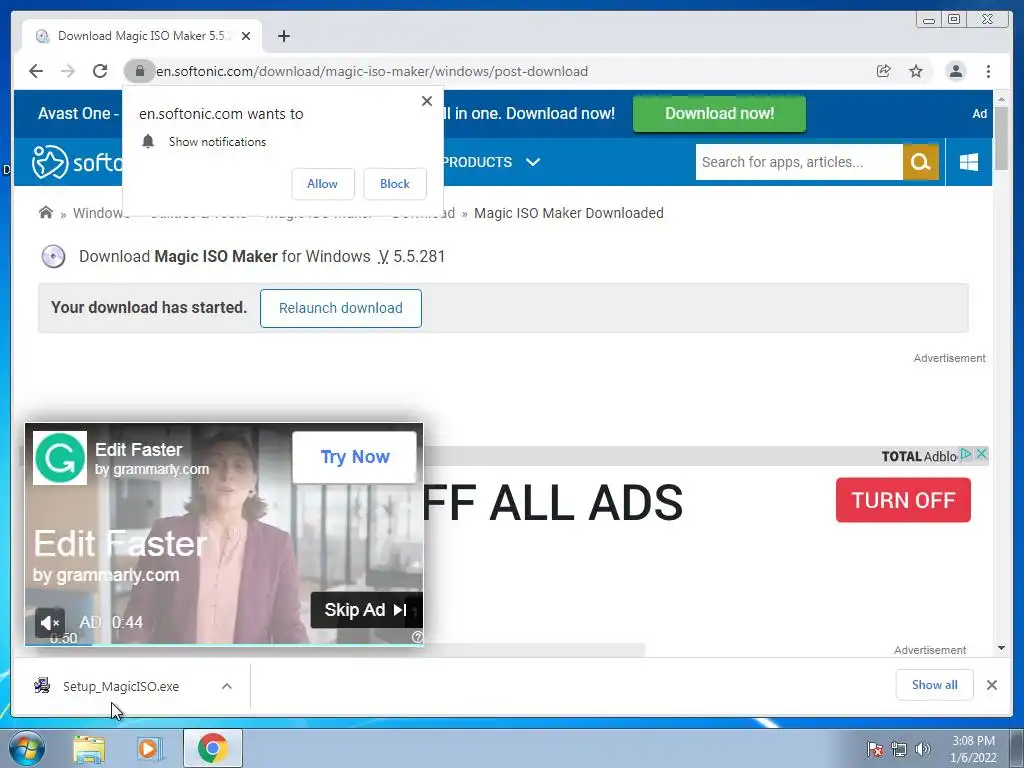Viewport: 1024px width, 768px height.
Task: Reload the page with the refresh icon
Action: [x=100, y=71]
